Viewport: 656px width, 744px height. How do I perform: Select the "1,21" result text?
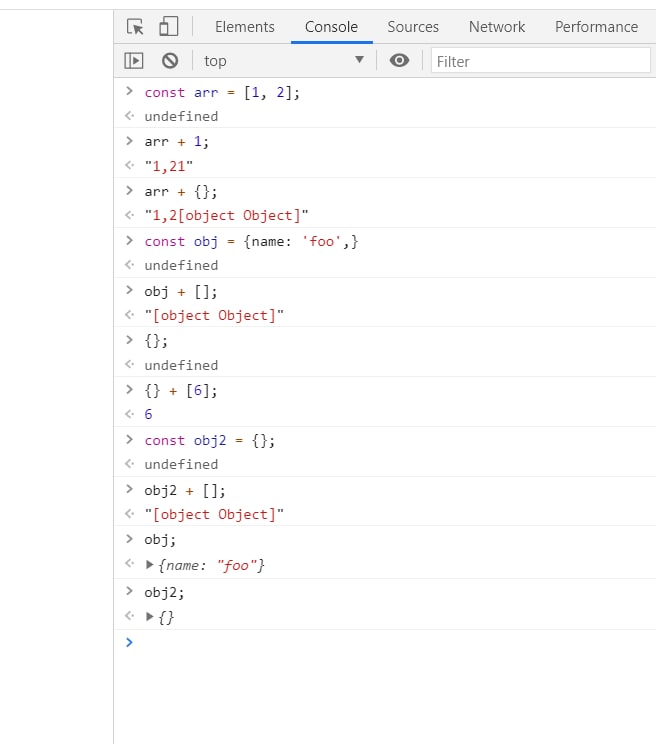(x=169, y=166)
